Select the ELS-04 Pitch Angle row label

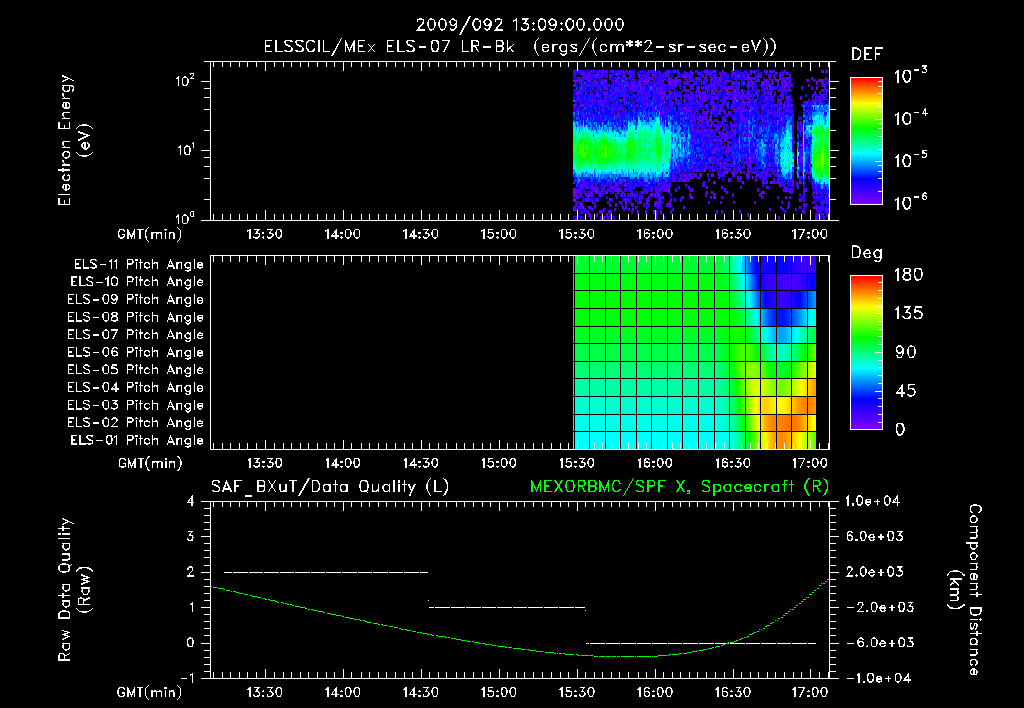tap(135, 387)
